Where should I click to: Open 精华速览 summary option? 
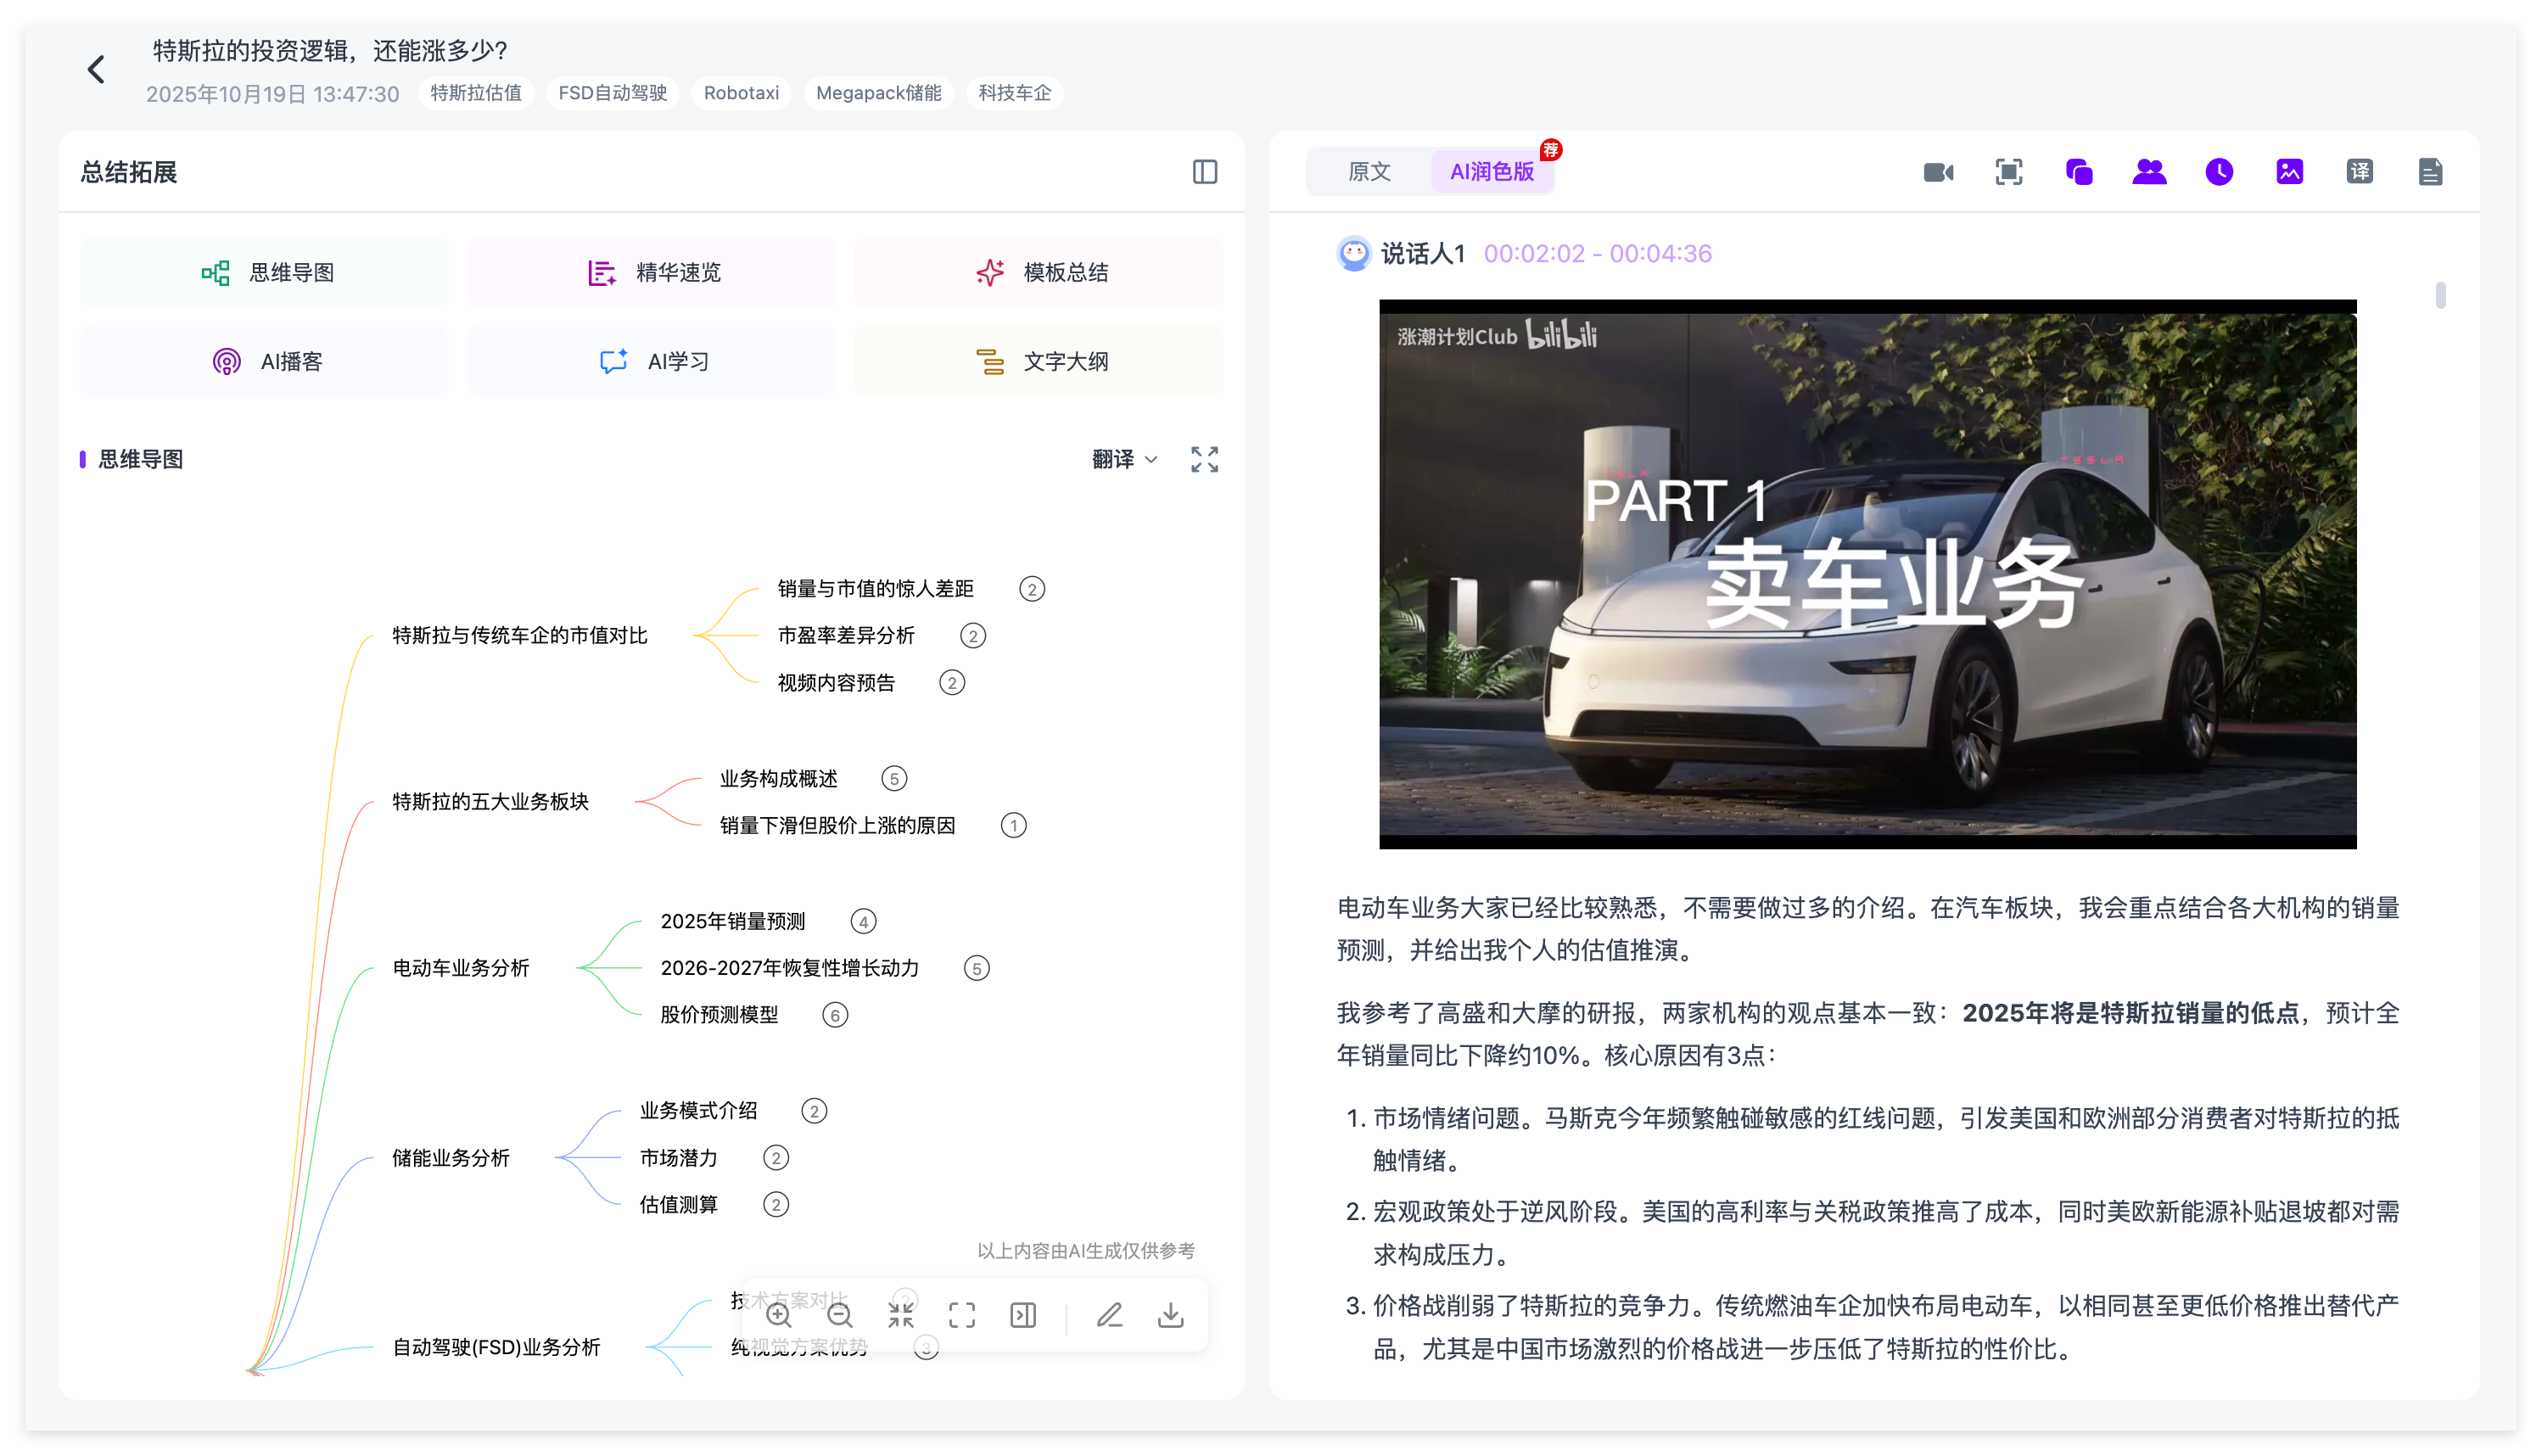click(651, 273)
